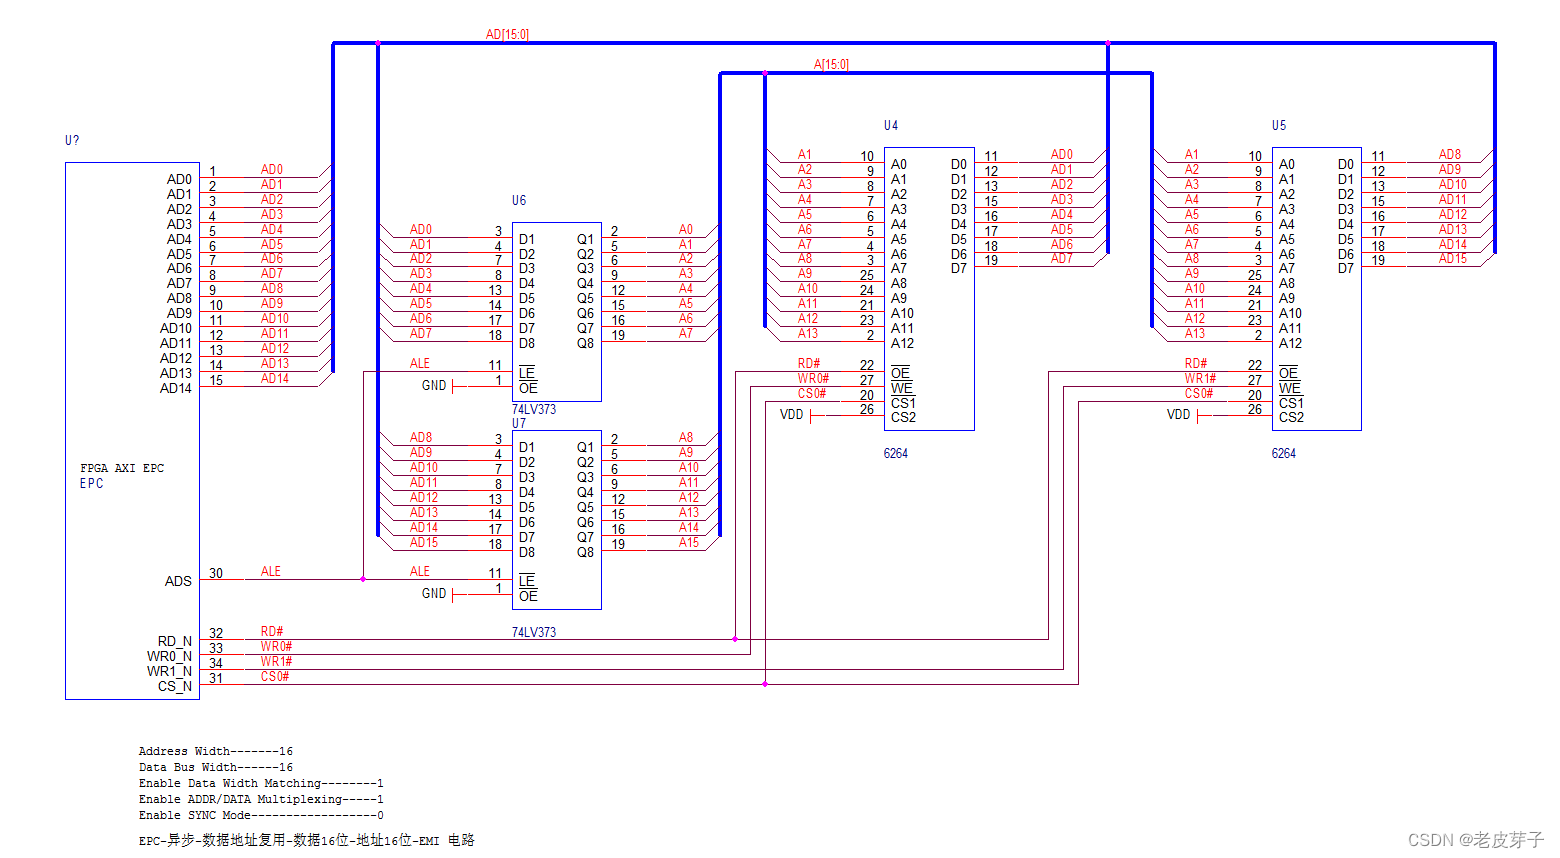Select the U4 reference designator

click(891, 125)
